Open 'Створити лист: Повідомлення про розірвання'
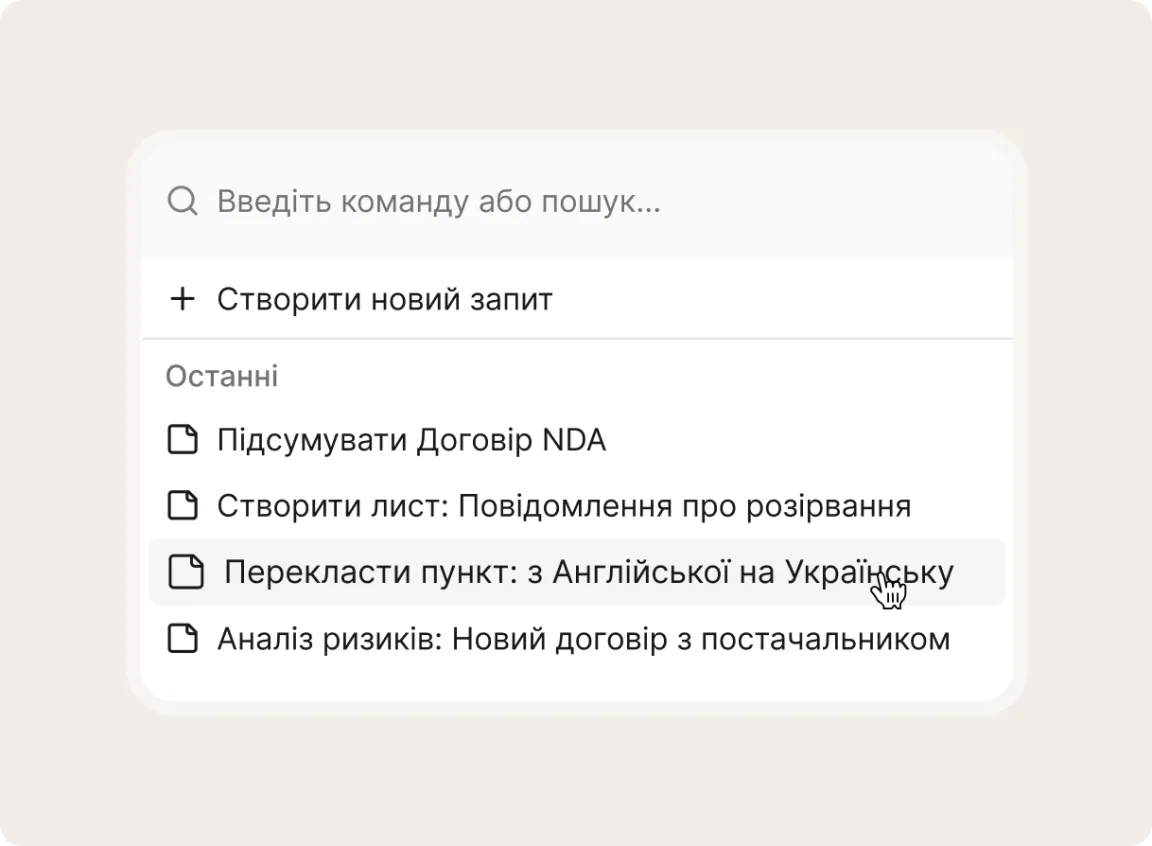Screen dimensions: 1152x846 point(563,506)
